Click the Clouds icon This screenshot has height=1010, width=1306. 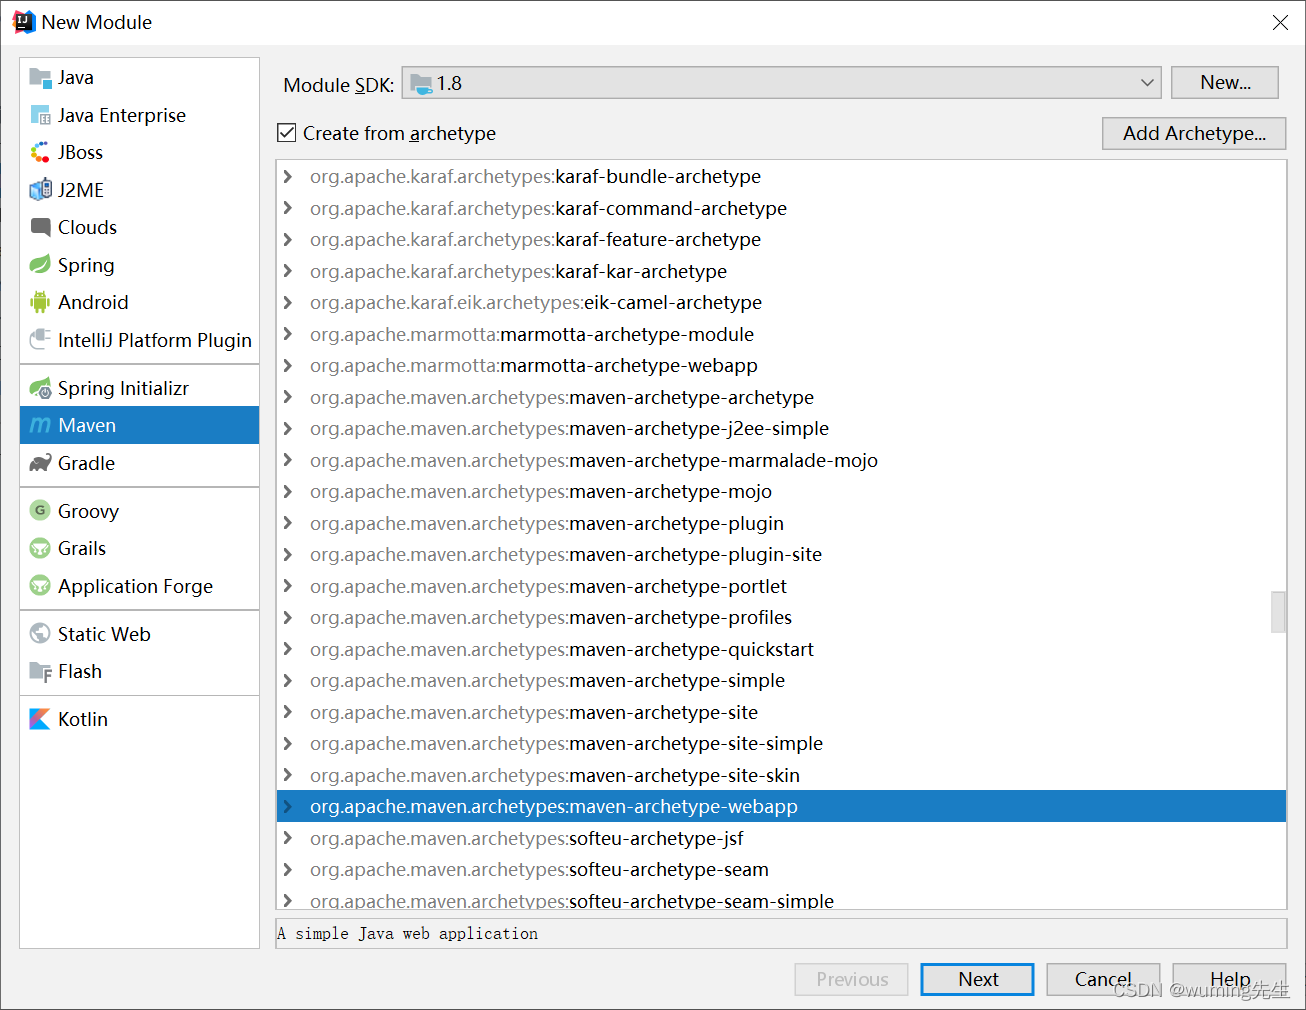tap(40, 227)
